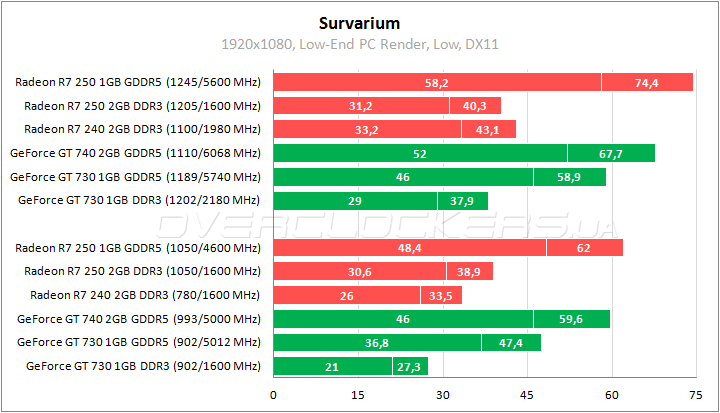Click the 26 bar value
The height and width of the screenshot is (413, 720).
click(346, 296)
